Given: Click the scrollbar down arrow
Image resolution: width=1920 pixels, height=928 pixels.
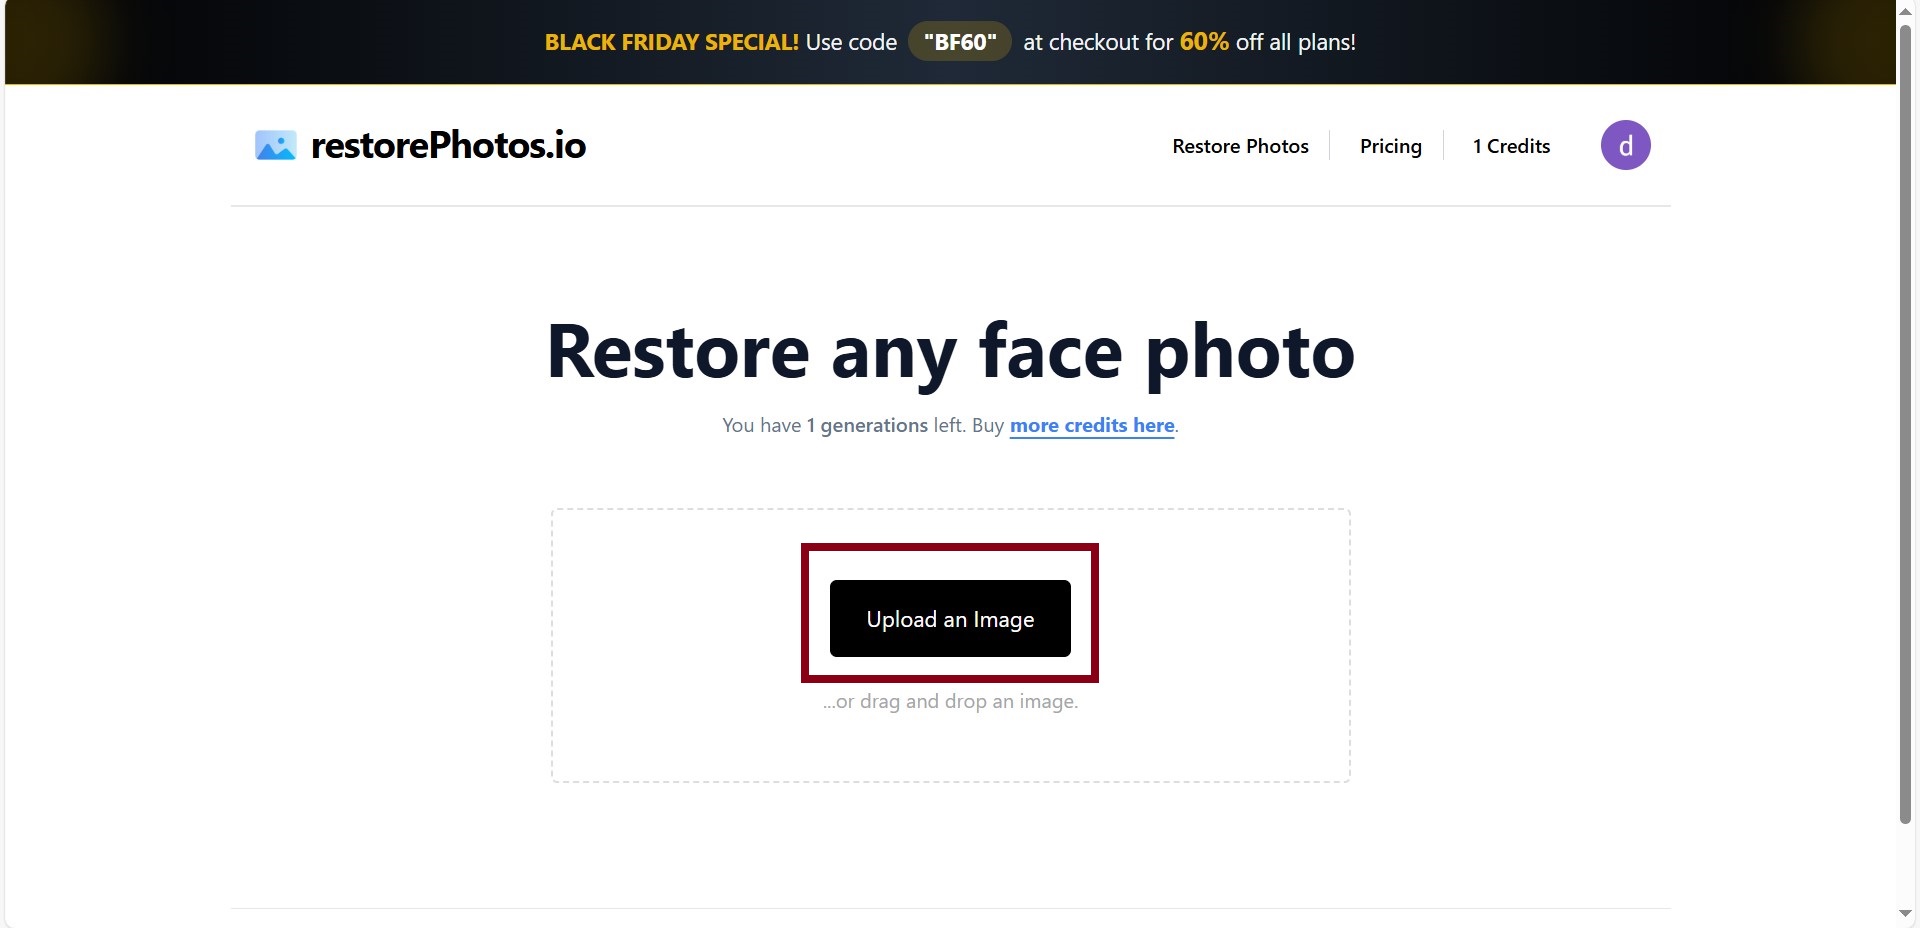Looking at the screenshot, I should pos(1905,913).
